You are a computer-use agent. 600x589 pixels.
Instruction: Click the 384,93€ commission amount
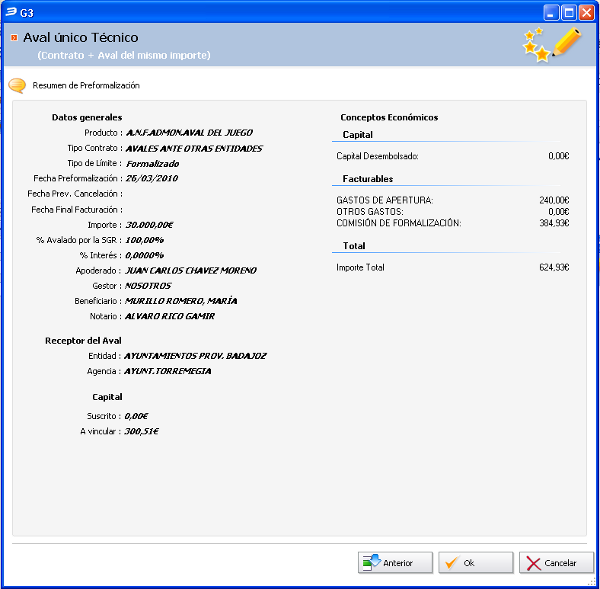coord(554,223)
